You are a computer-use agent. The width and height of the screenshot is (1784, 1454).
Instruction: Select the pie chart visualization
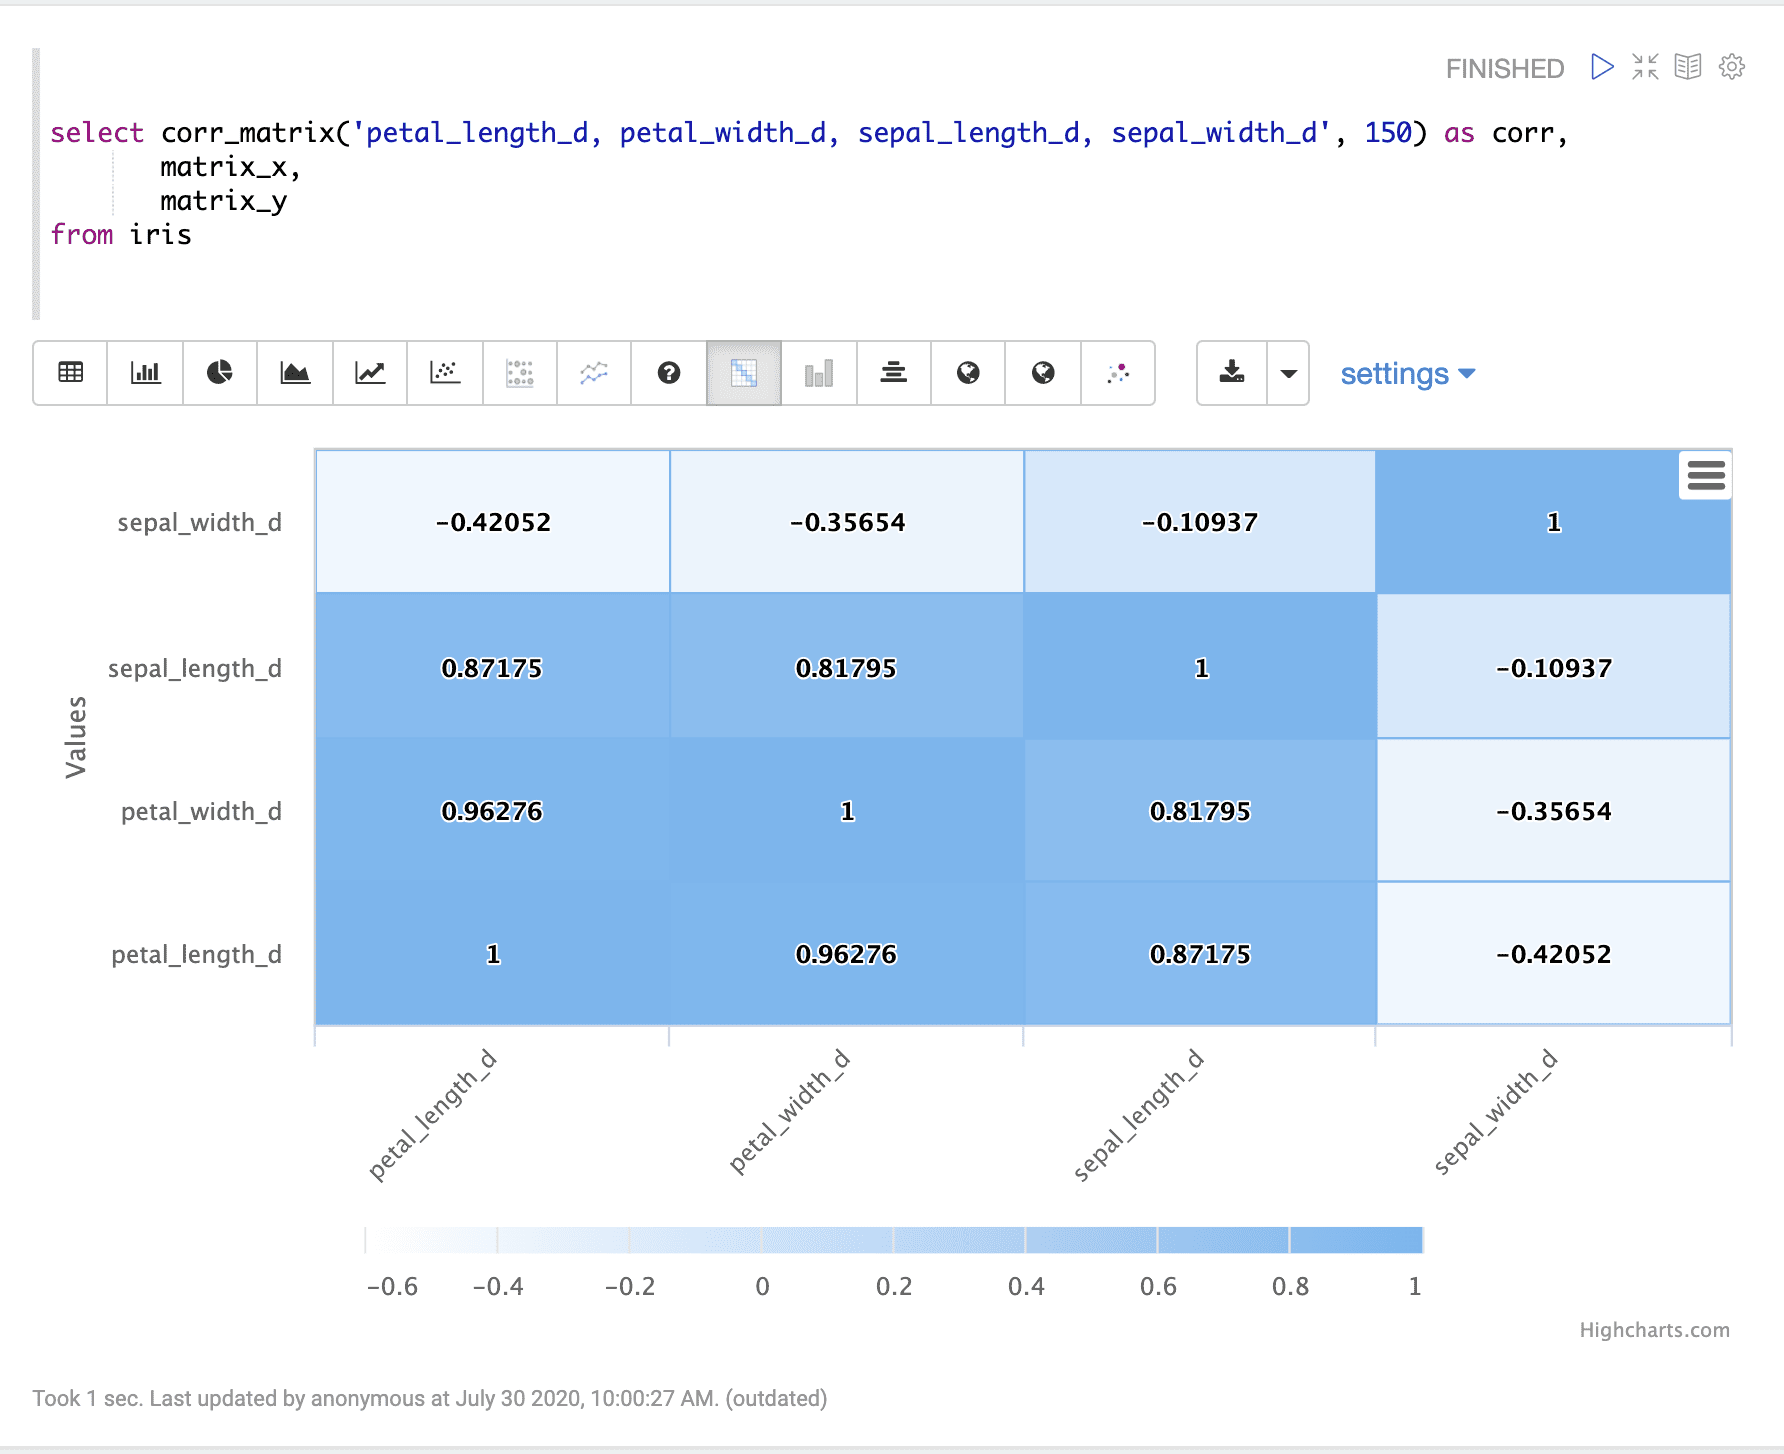click(219, 373)
